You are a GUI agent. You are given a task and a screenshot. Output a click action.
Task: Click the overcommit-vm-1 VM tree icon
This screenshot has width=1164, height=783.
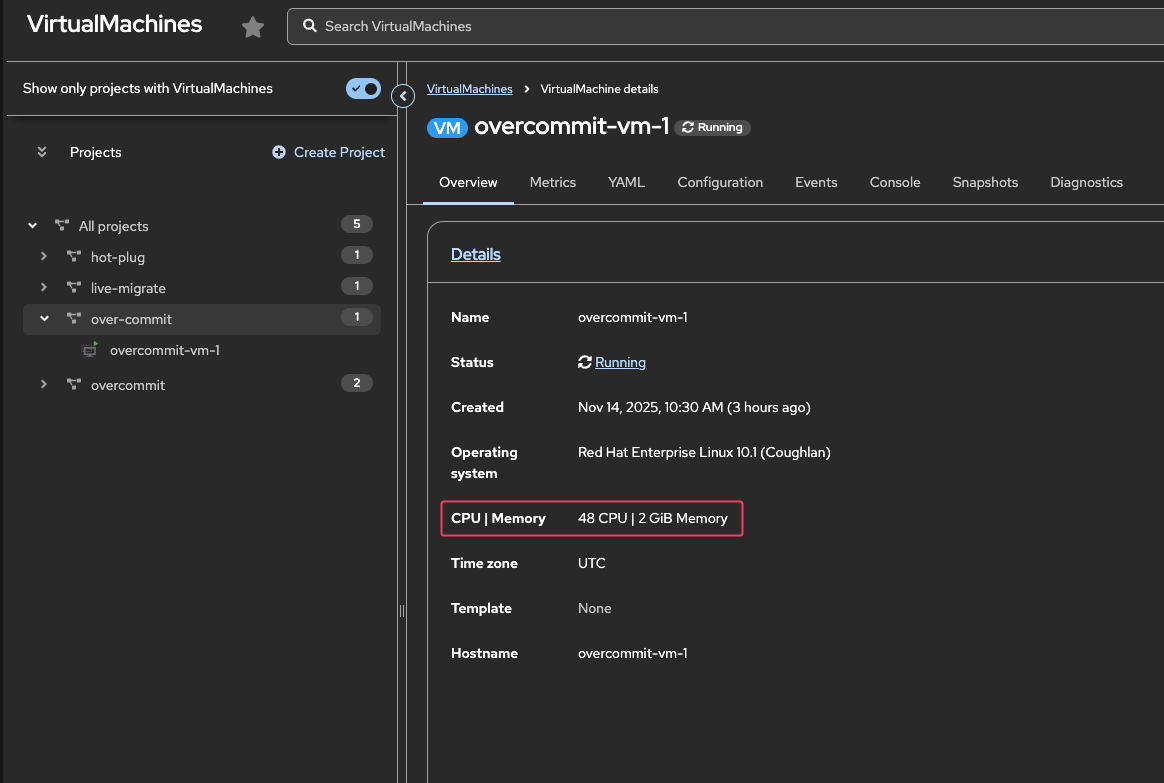click(91, 350)
